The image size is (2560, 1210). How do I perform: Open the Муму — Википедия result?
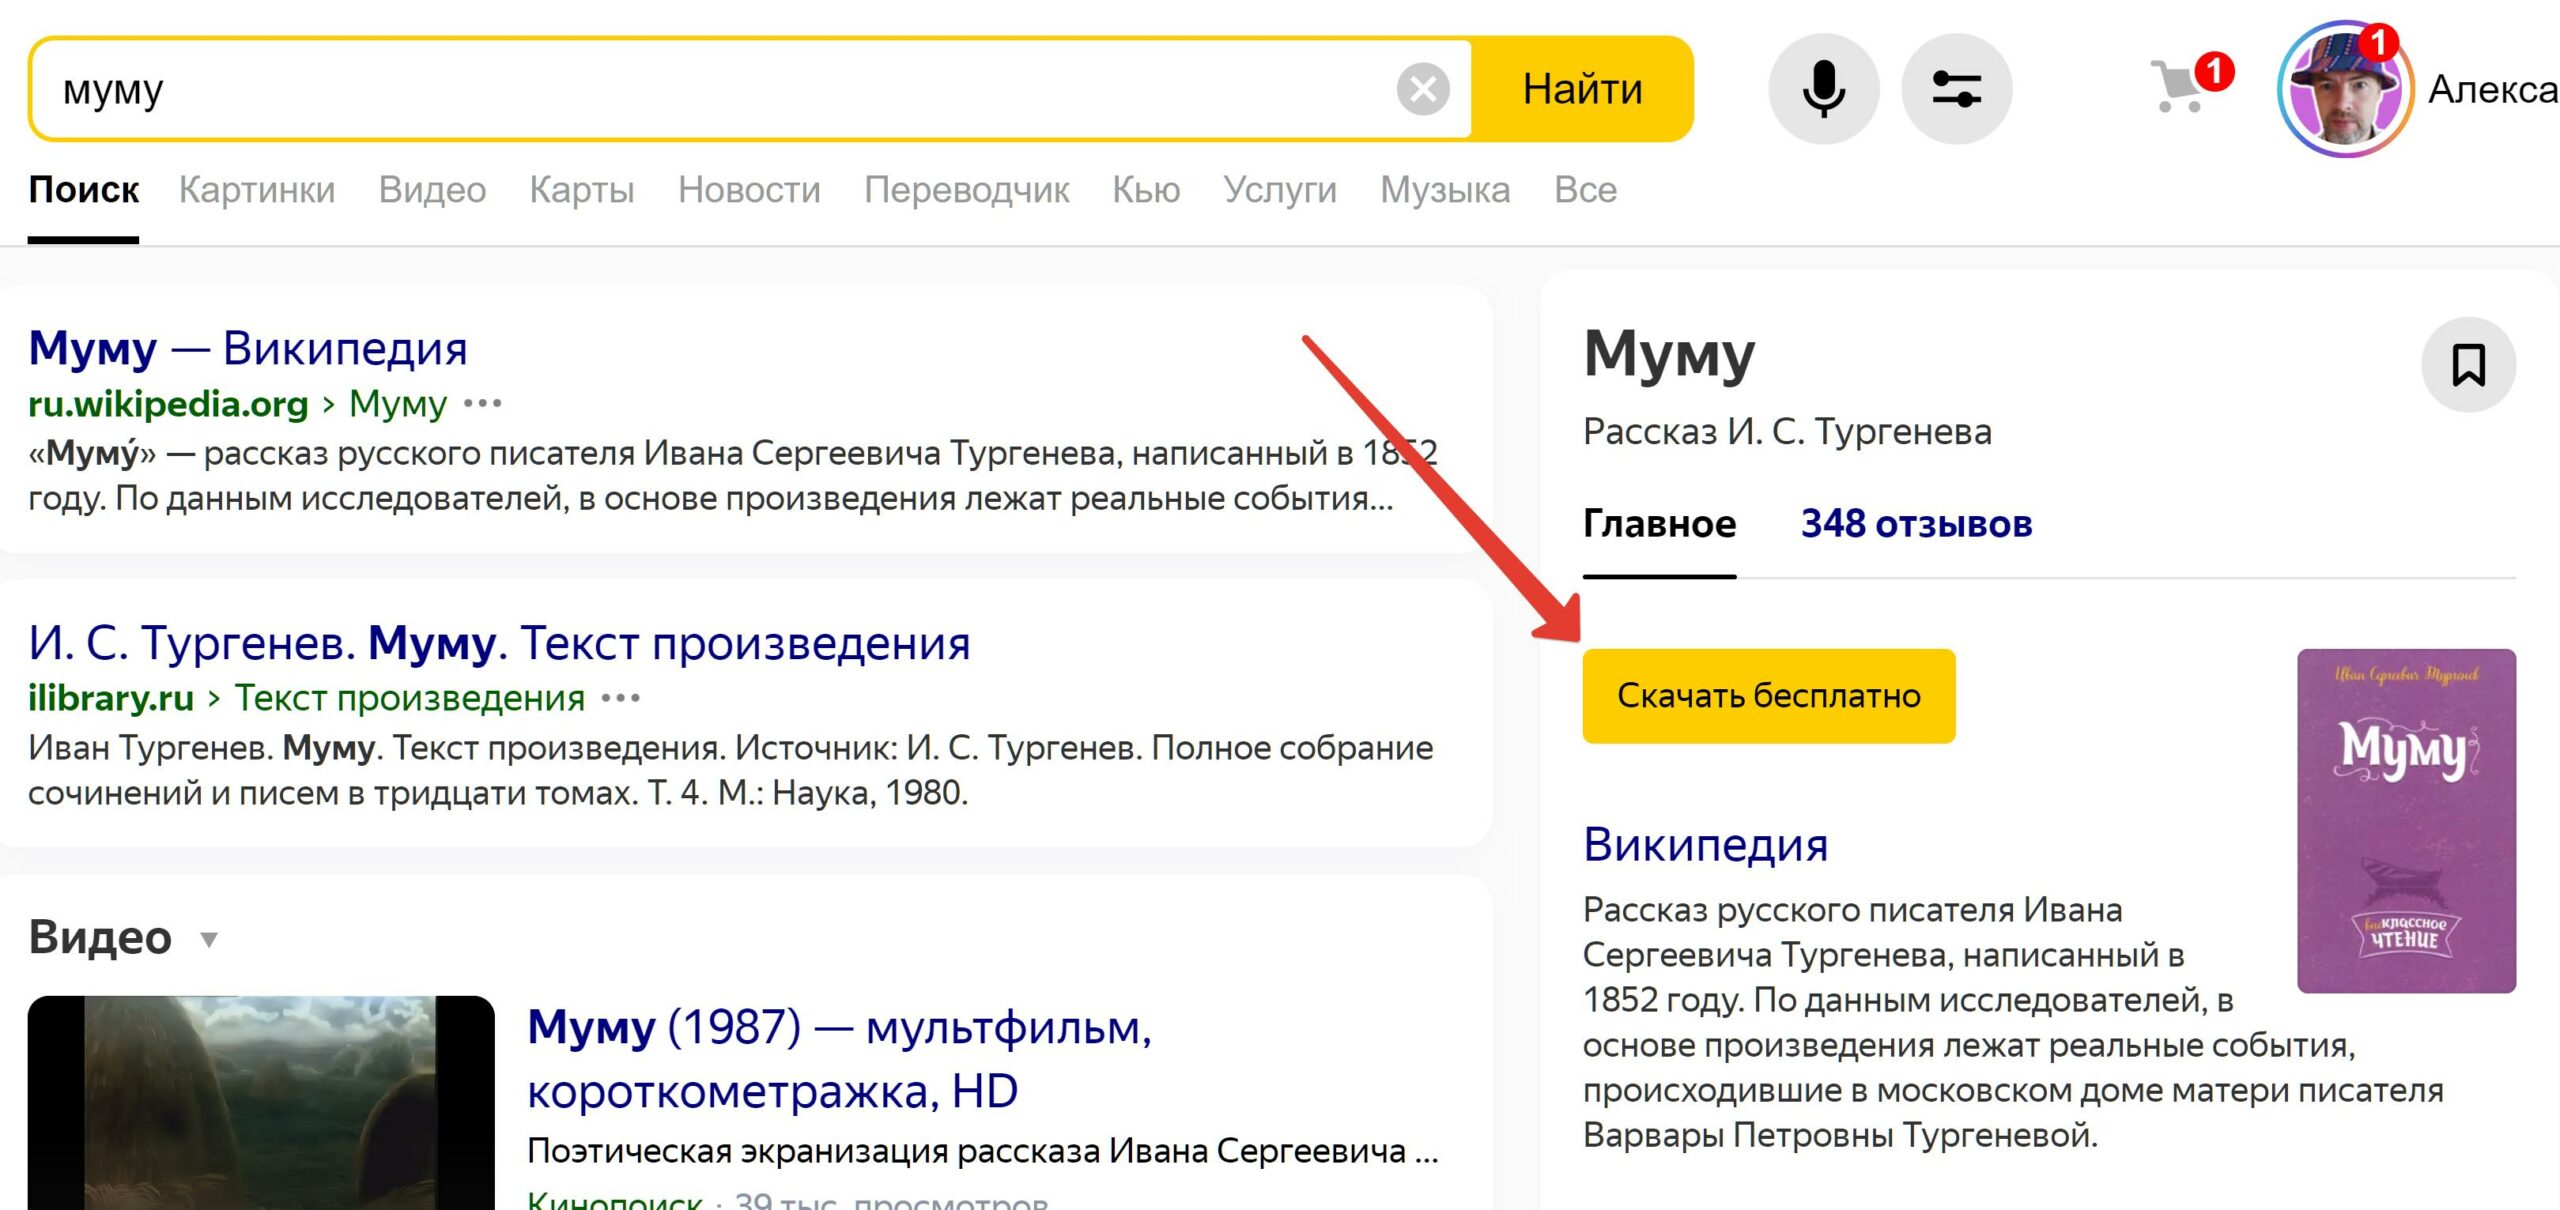click(248, 348)
